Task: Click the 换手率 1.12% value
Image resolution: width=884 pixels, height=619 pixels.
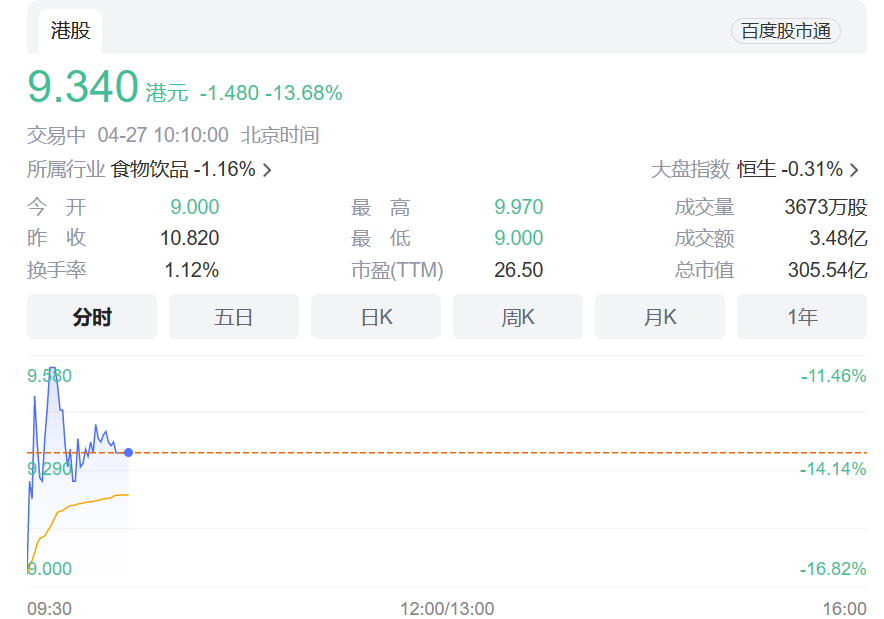Action: (x=191, y=270)
